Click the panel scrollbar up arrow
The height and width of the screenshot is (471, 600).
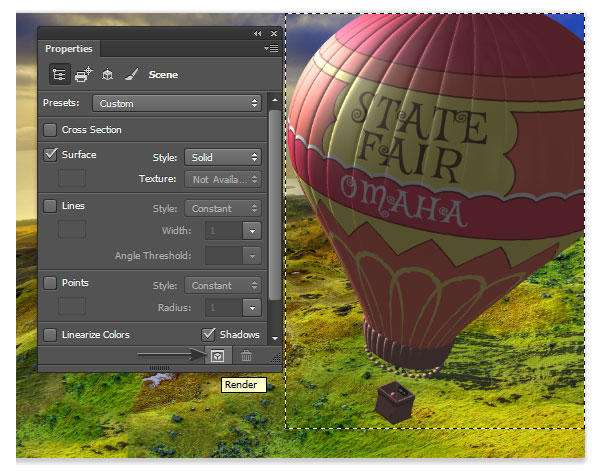pos(275,100)
